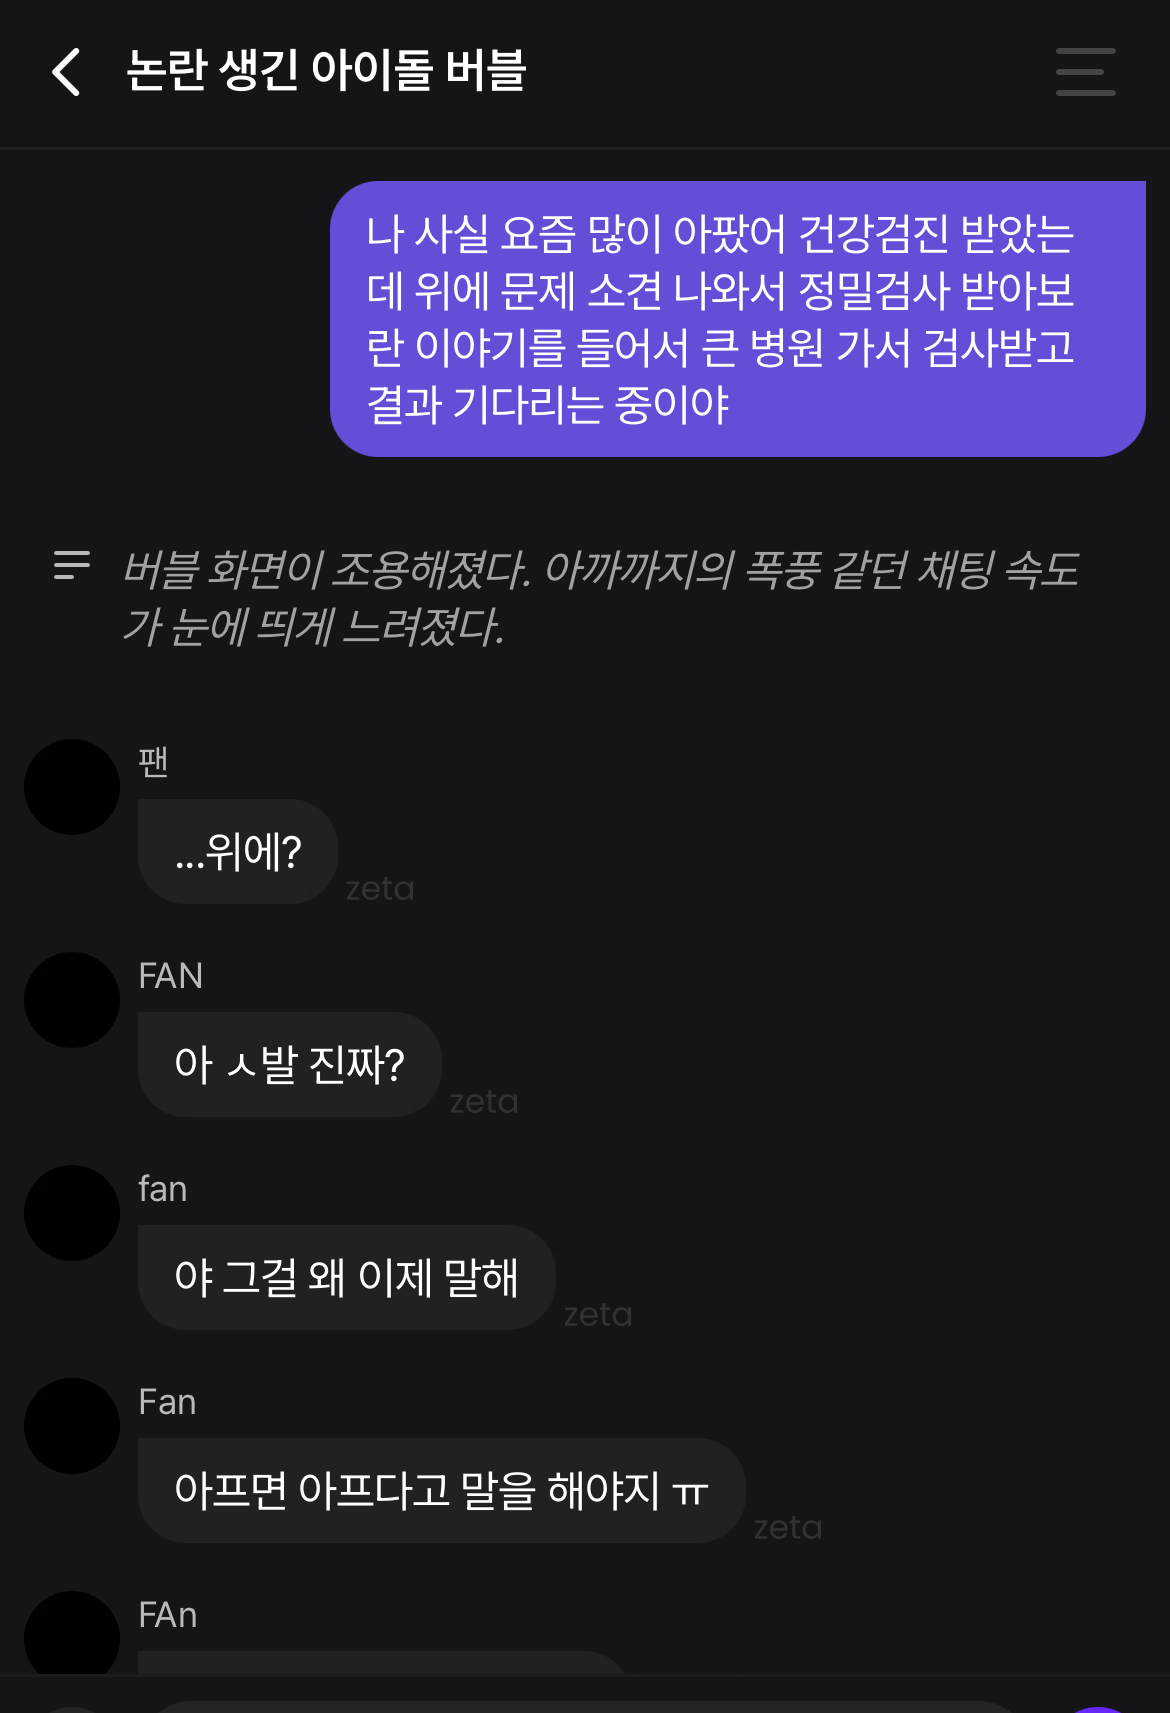Image resolution: width=1170 pixels, height=1713 pixels.
Task: Tap the purple sent message bubble
Action: (x=738, y=319)
